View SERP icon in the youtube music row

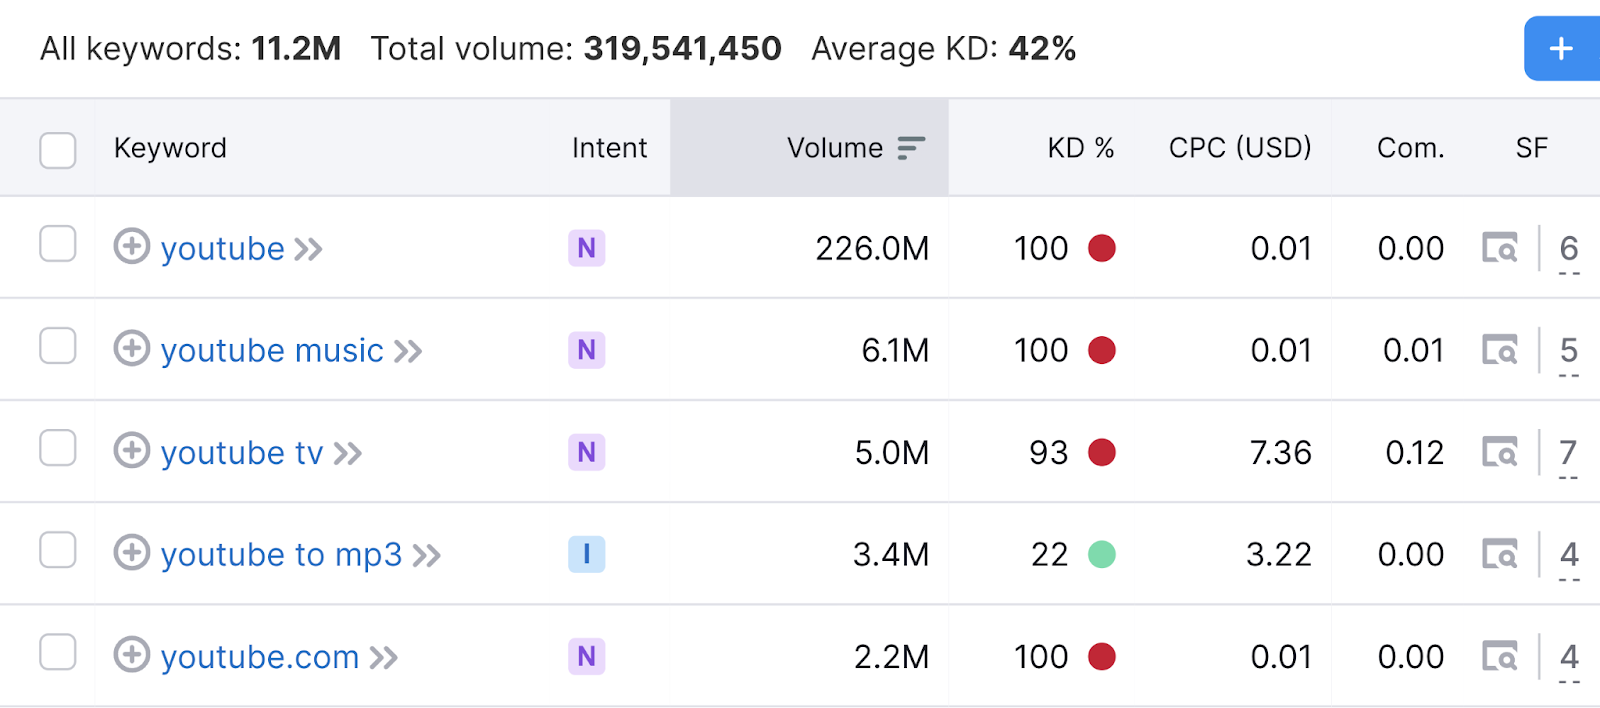coord(1500,349)
